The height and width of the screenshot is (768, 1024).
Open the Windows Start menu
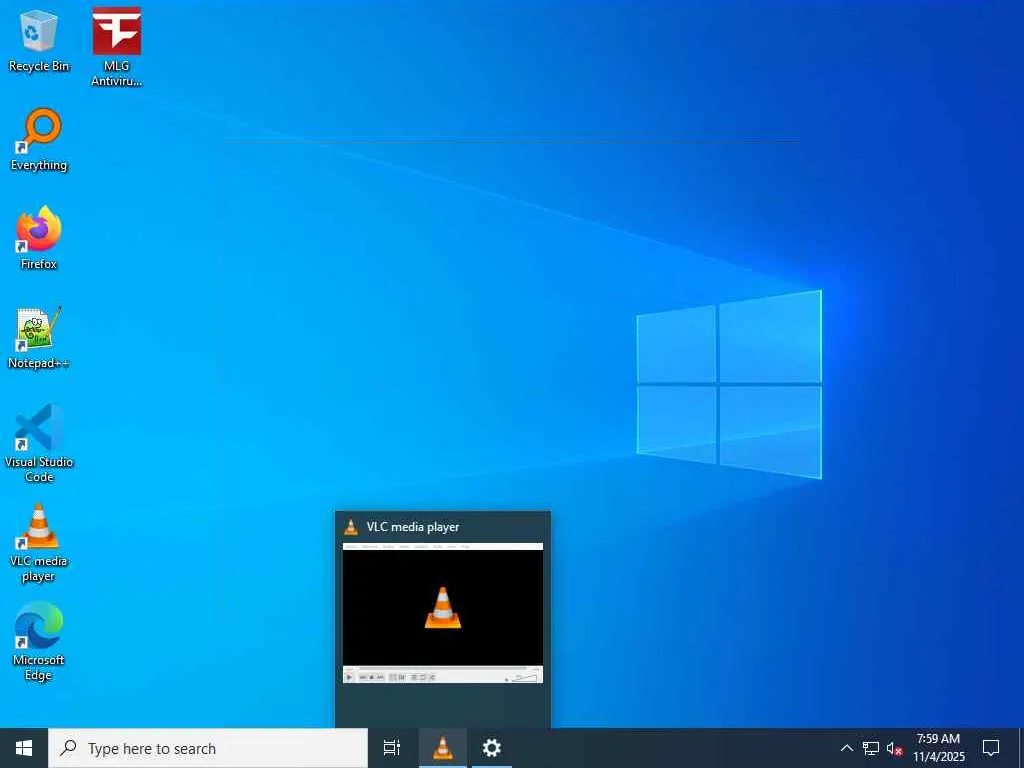tap(24, 748)
